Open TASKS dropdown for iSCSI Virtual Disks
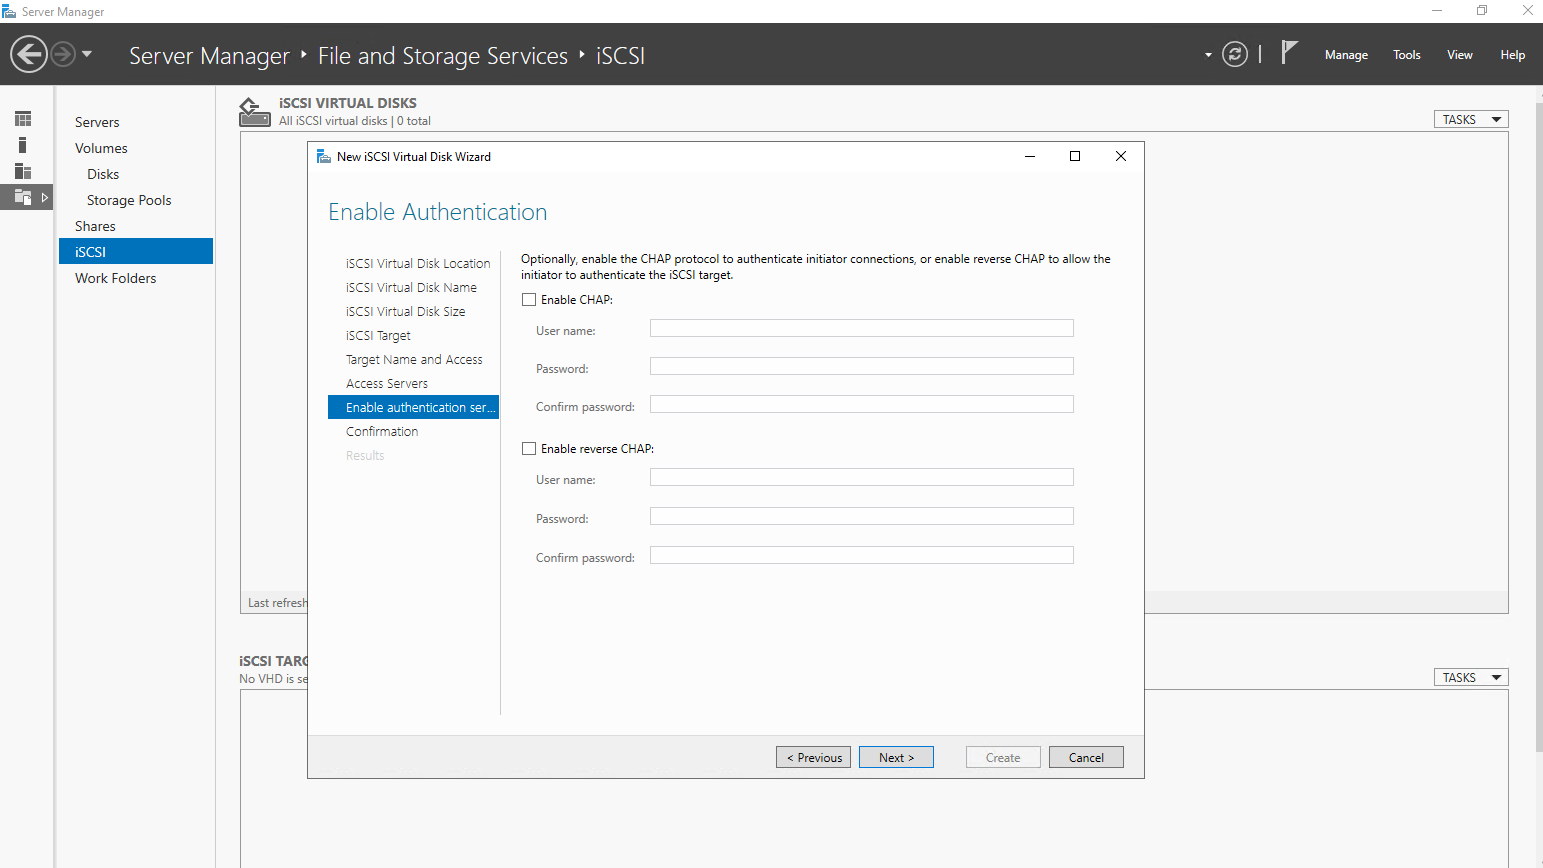Viewport: 1543px width, 868px height. (x=1470, y=120)
